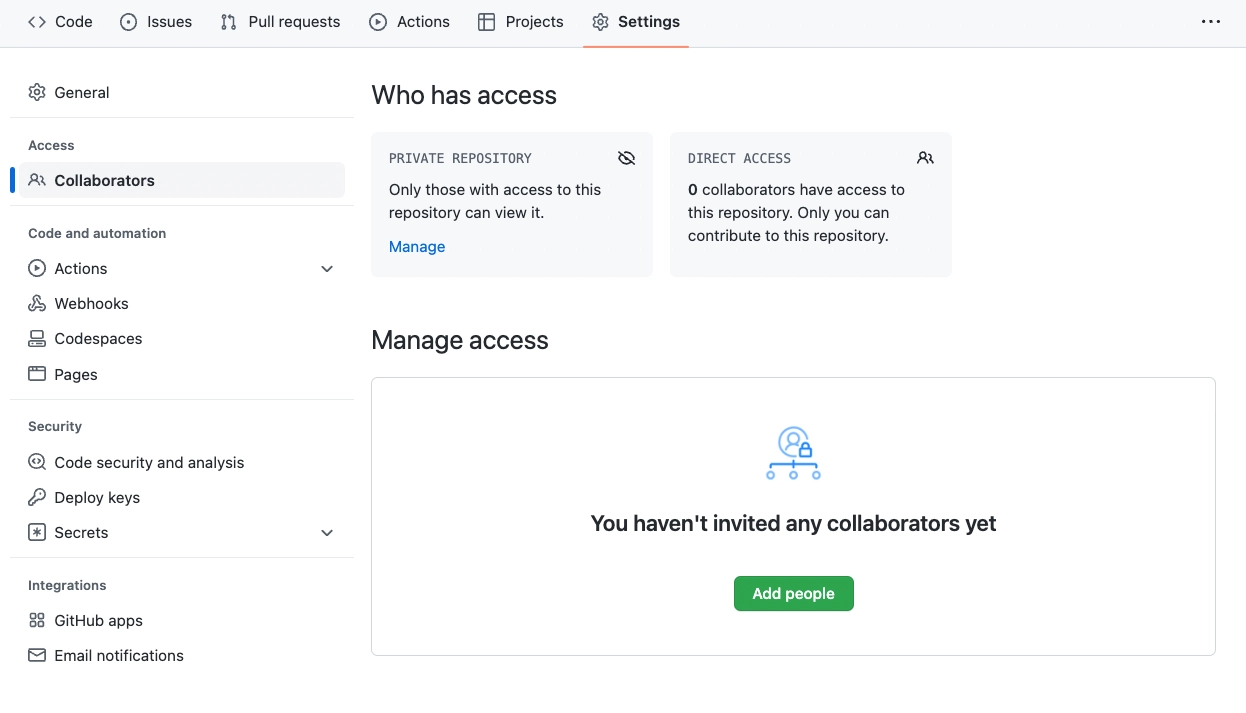Click the General gear icon in sidebar
The width and height of the screenshot is (1246, 713).
click(37, 92)
